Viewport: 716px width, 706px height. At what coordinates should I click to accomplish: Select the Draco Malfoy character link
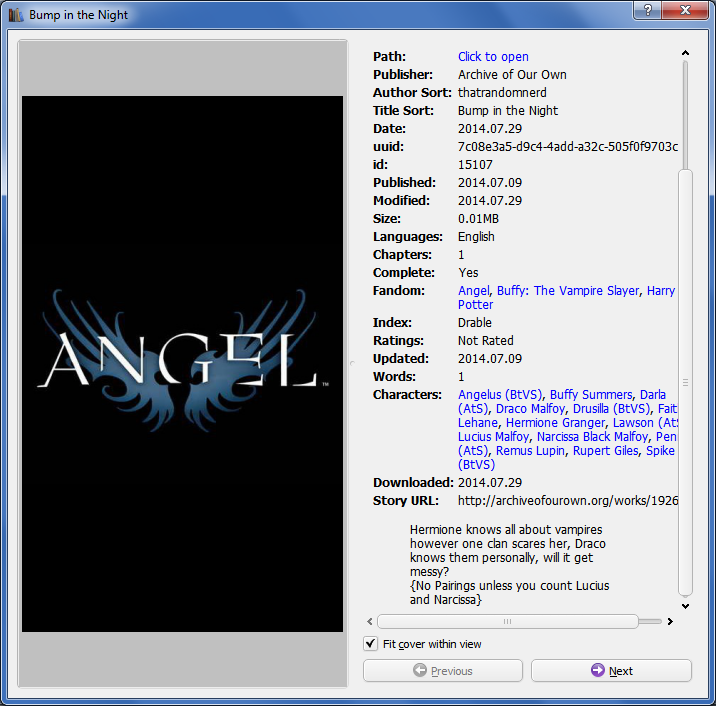pos(531,409)
